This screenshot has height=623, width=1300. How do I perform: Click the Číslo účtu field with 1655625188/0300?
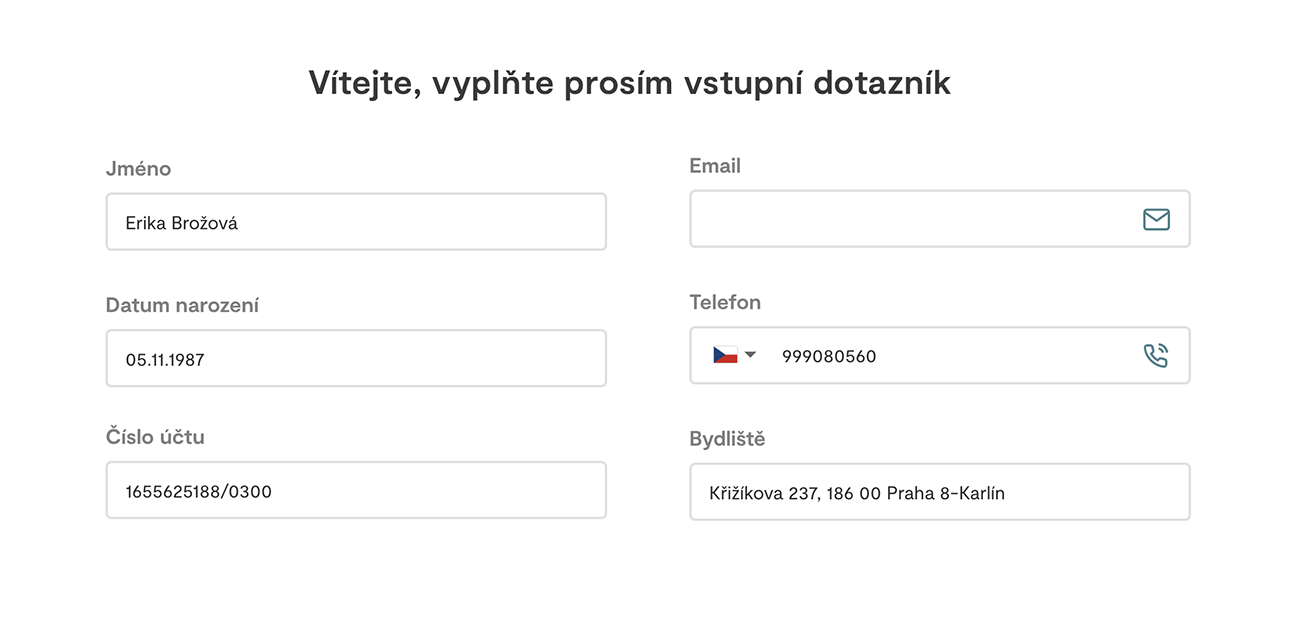point(356,490)
